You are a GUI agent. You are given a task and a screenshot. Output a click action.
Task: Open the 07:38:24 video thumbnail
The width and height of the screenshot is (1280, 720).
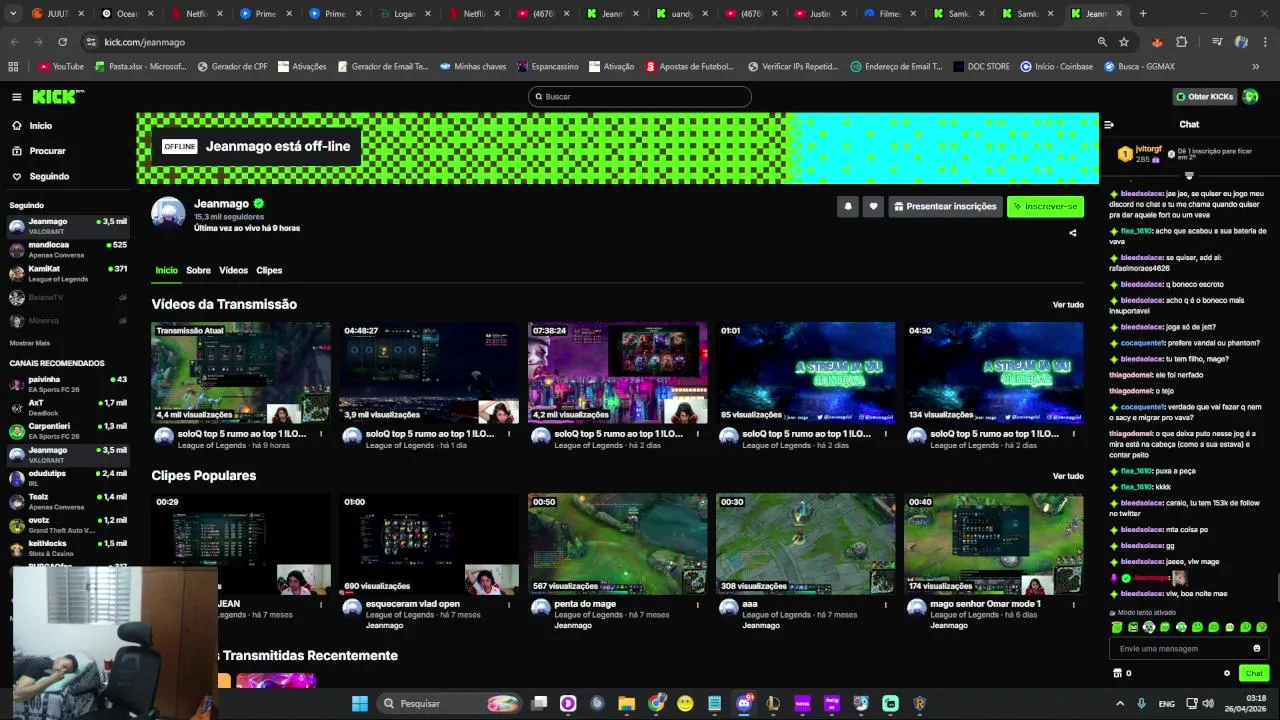[x=617, y=372]
